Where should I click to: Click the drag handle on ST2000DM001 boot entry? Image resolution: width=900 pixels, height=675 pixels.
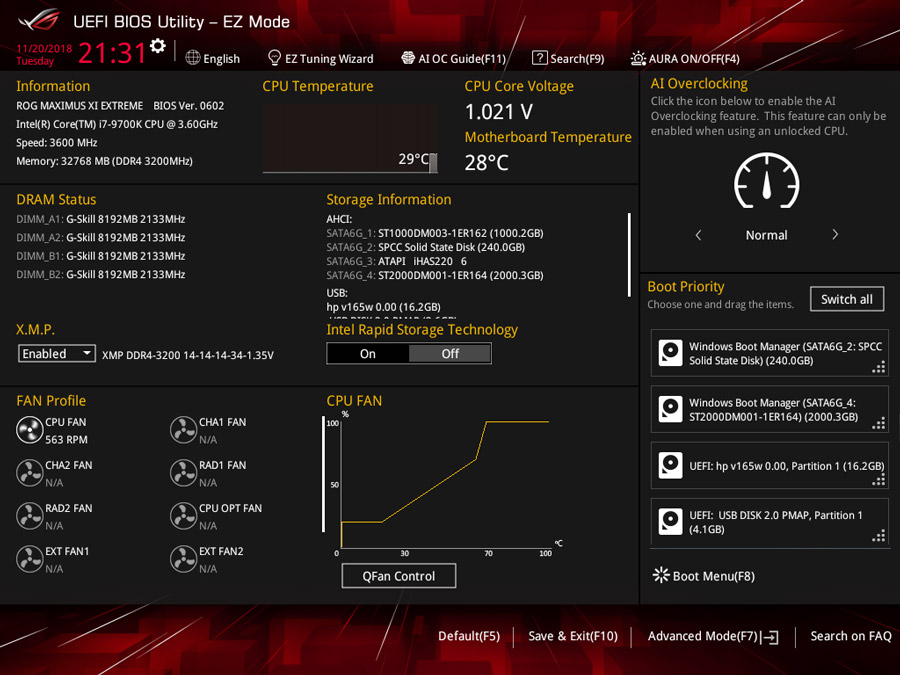pyautogui.click(x=878, y=424)
